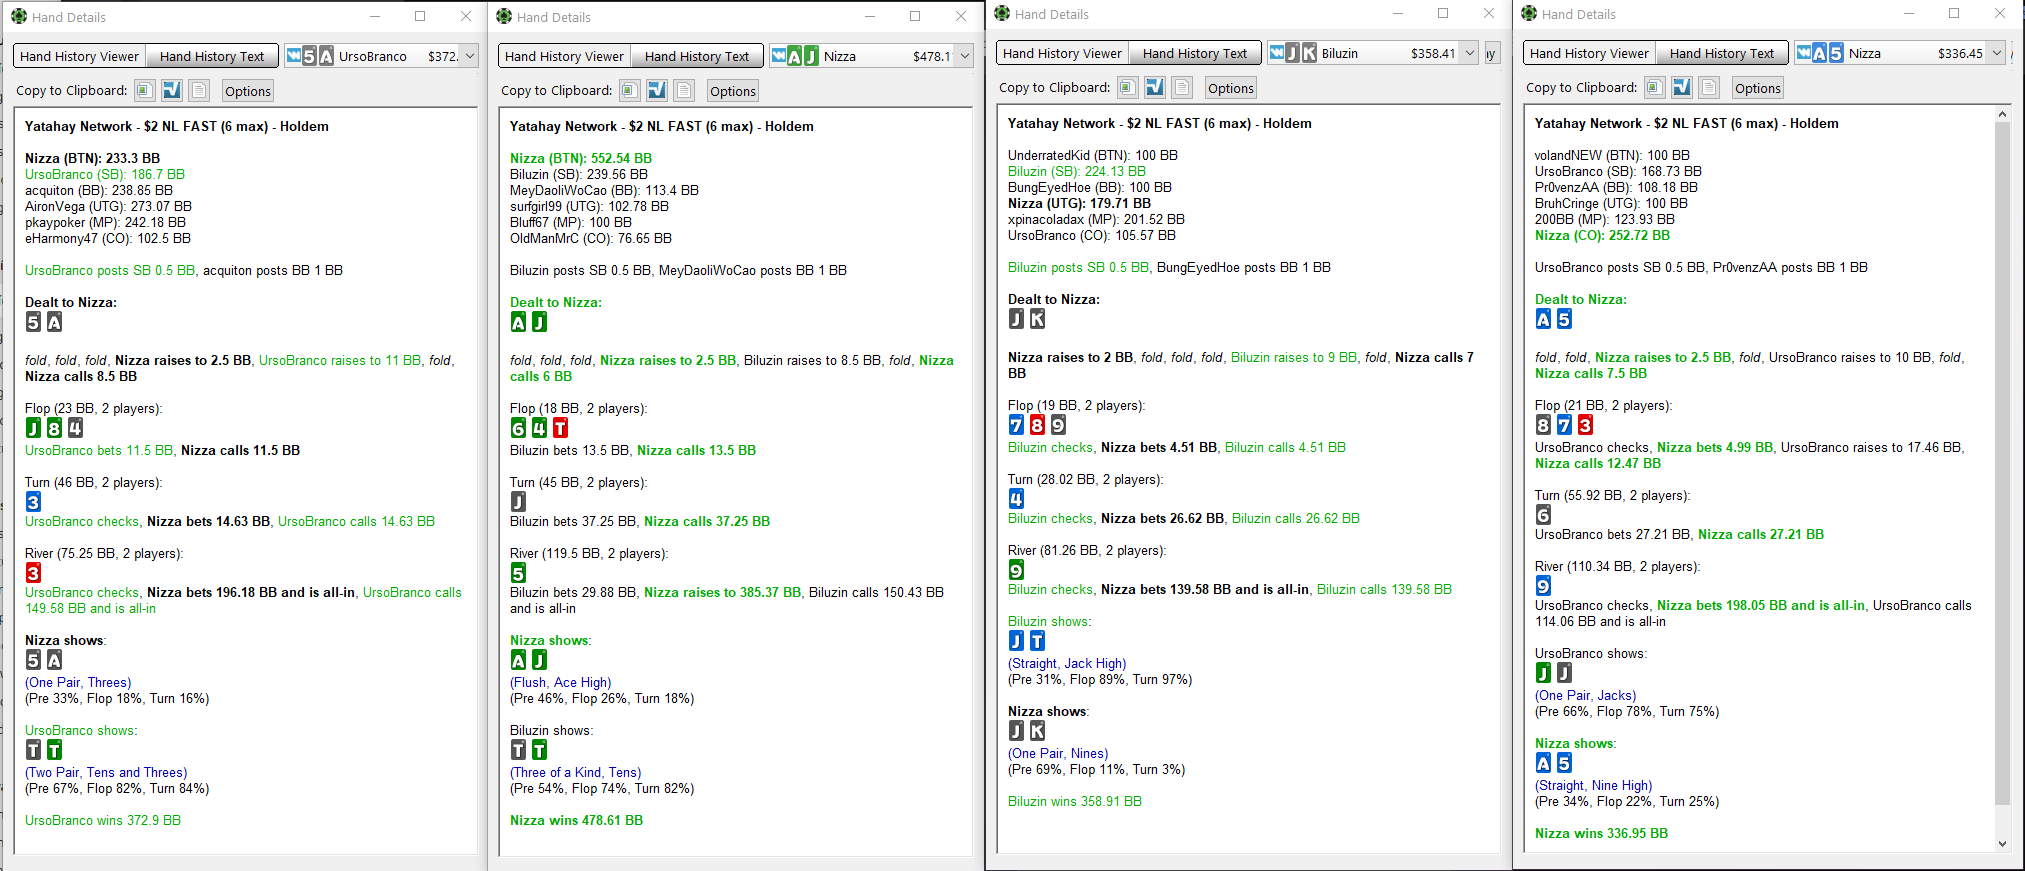The width and height of the screenshot is (2025, 871).
Task: Open Options in the Biluzin $358.41 window
Action: [1231, 88]
